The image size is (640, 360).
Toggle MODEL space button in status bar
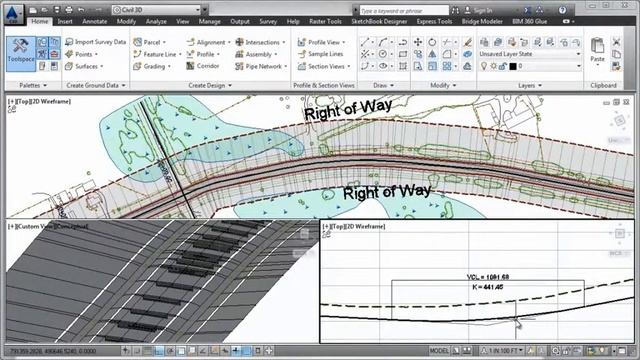pyautogui.click(x=439, y=351)
